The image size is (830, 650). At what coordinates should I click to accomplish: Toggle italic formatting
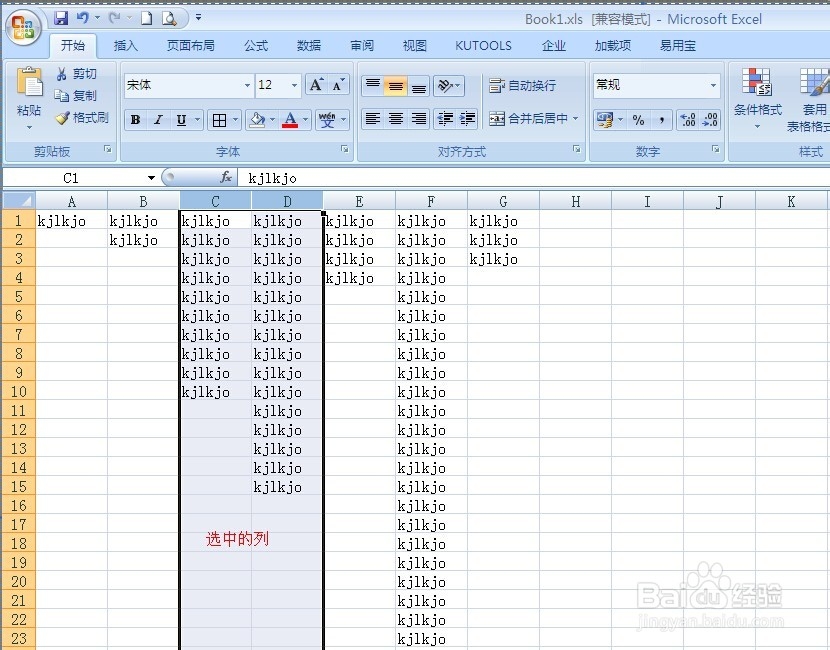(x=159, y=119)
